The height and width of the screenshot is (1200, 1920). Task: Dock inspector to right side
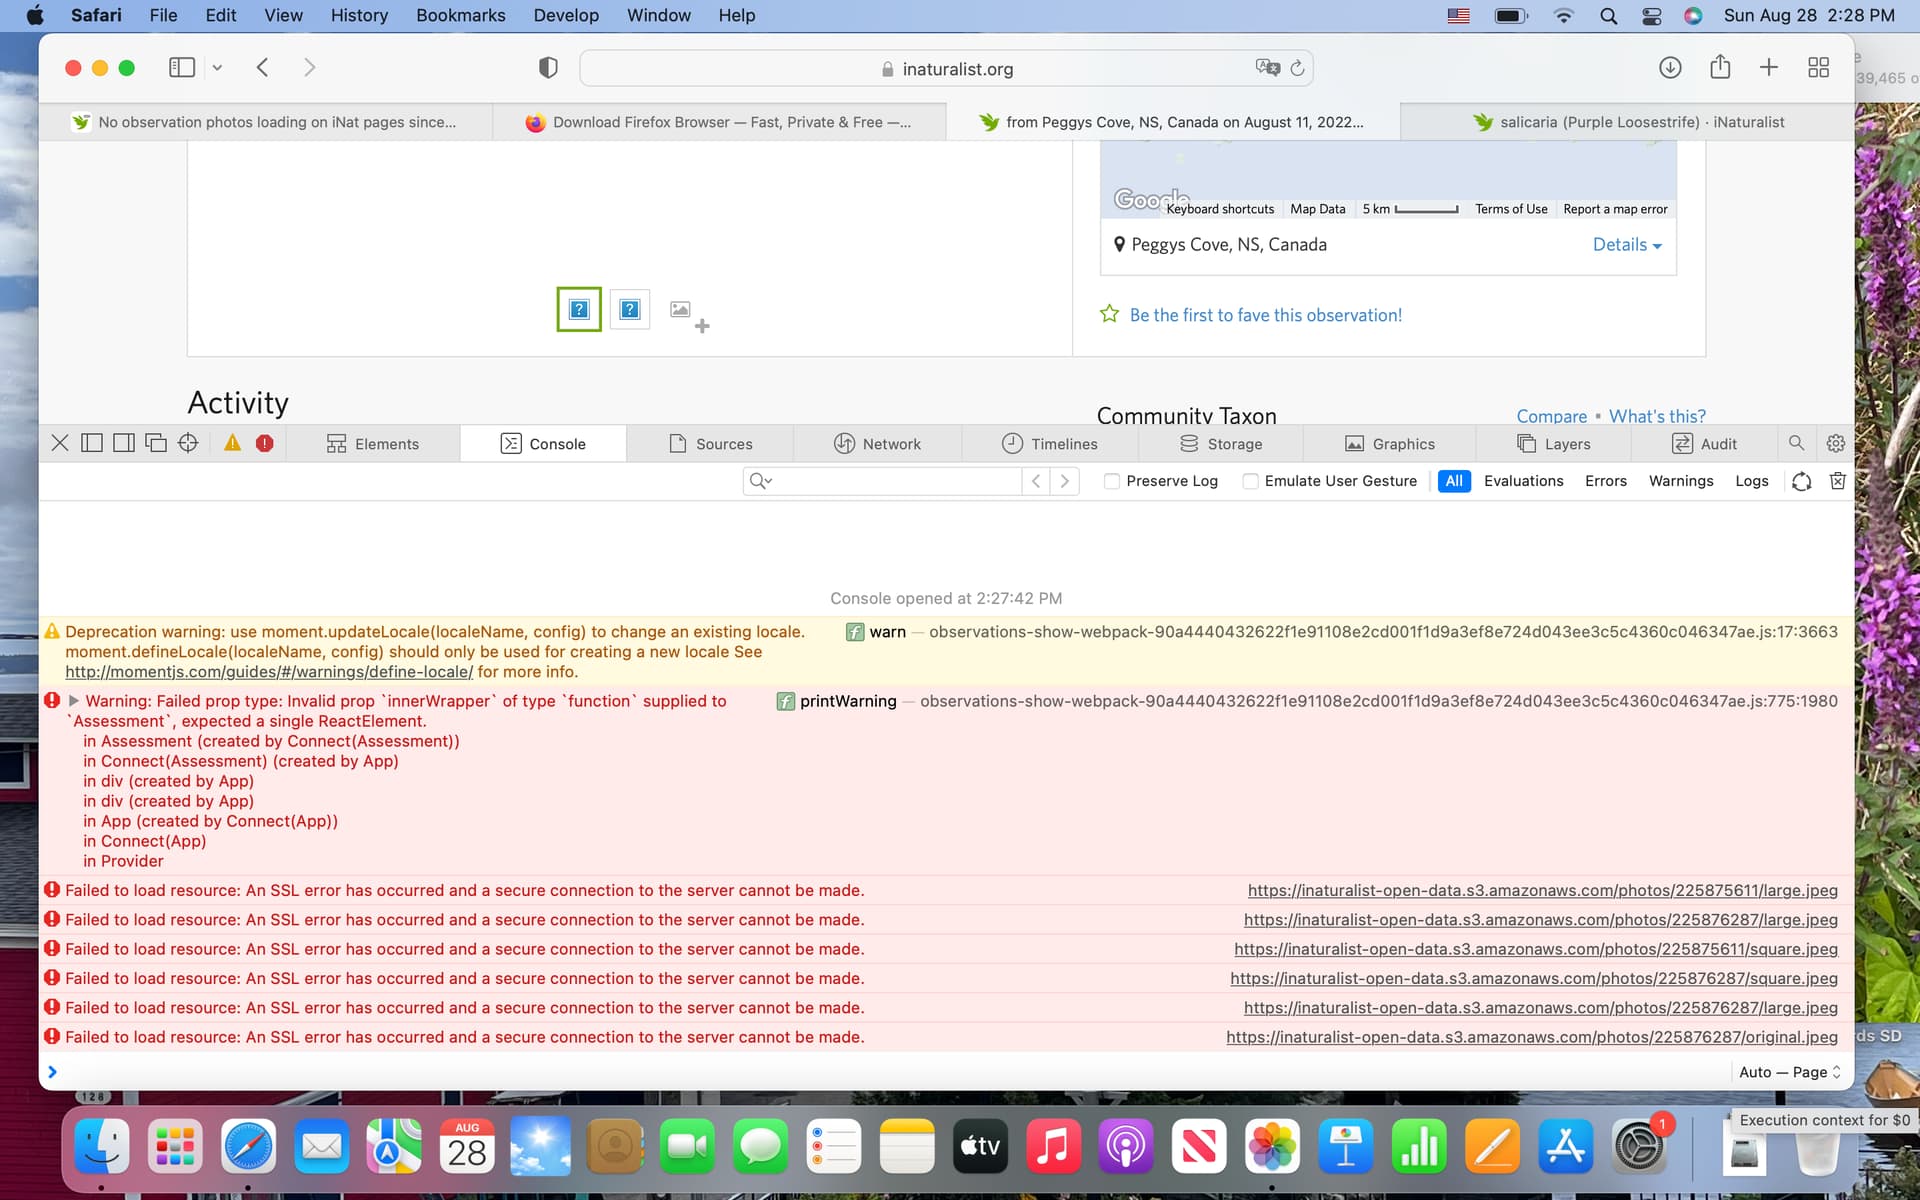coord(124,443)
